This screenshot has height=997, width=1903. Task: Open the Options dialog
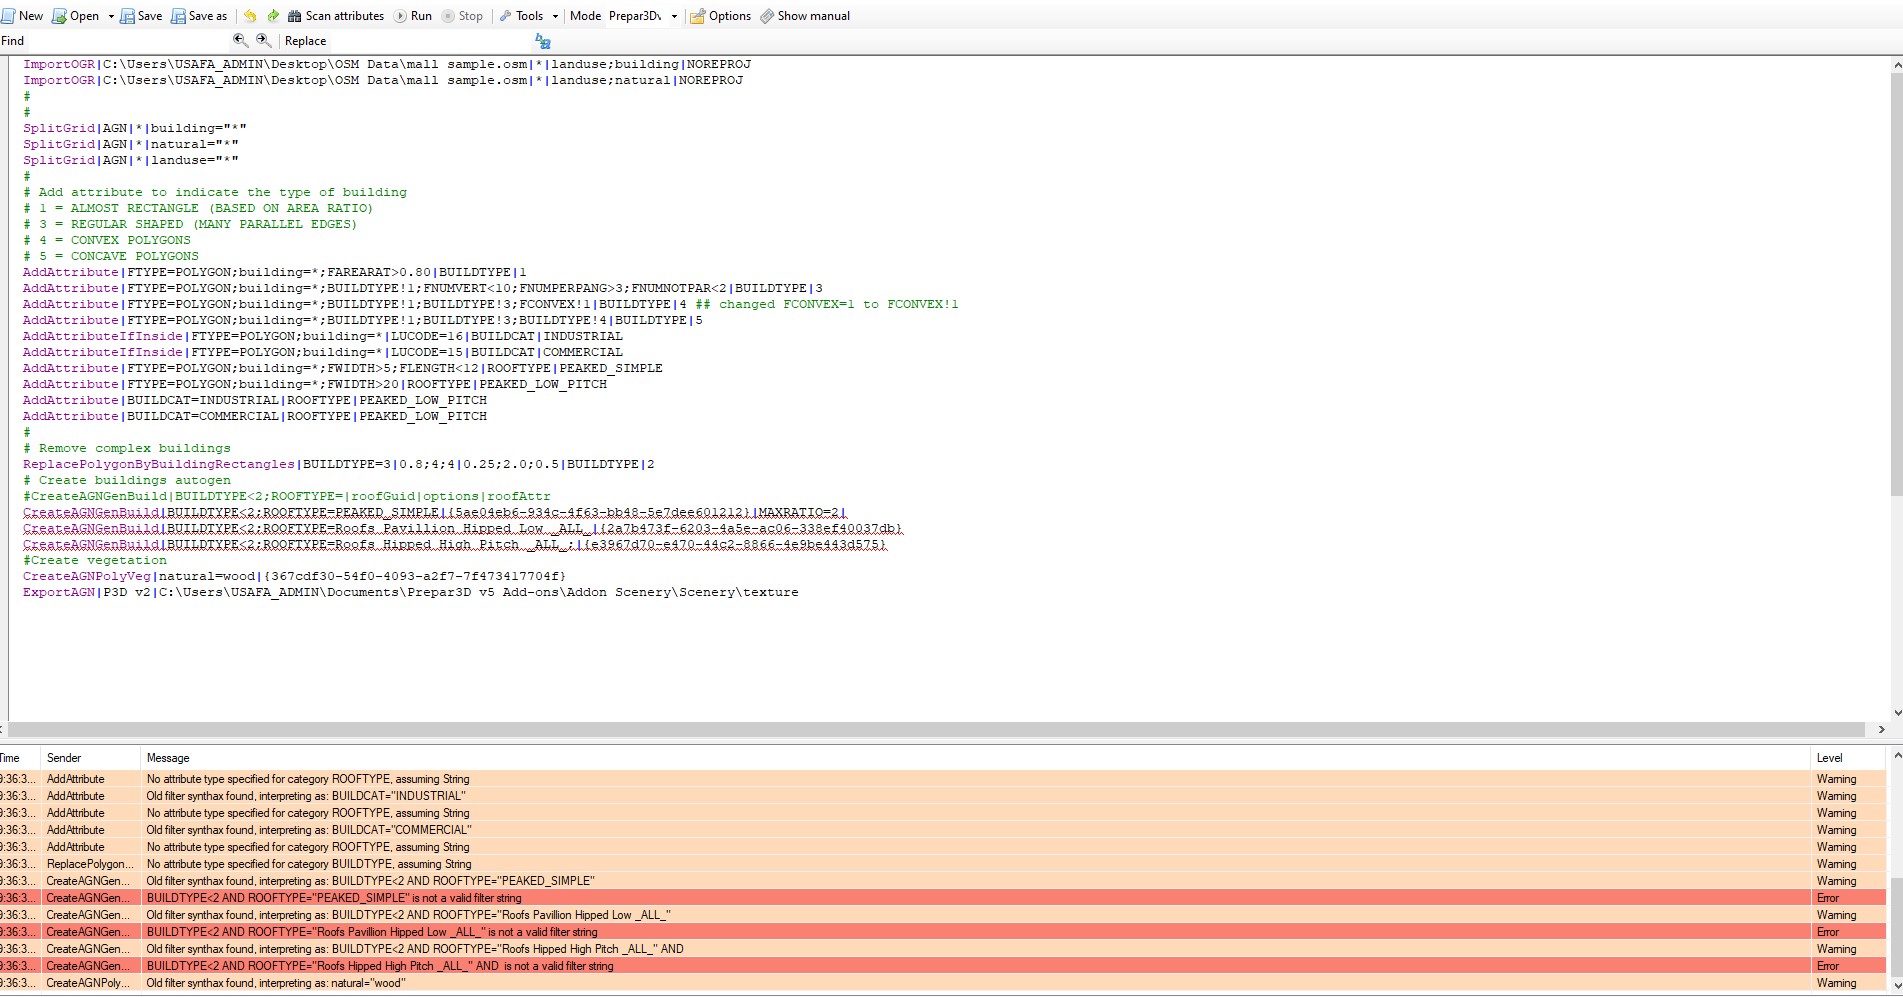(721, 16)
